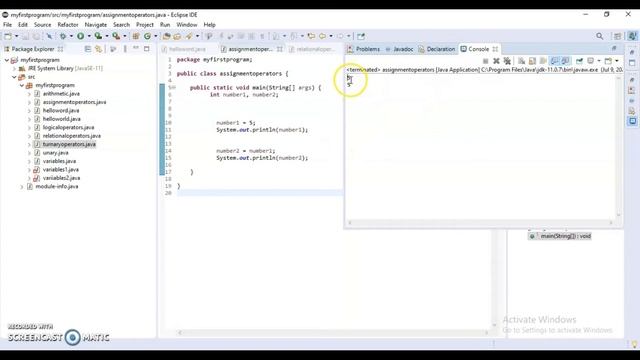Select turnaryoperators.java in Package Explorer
Viewport: 640px width, 360px height.
[x=69, y=144]
